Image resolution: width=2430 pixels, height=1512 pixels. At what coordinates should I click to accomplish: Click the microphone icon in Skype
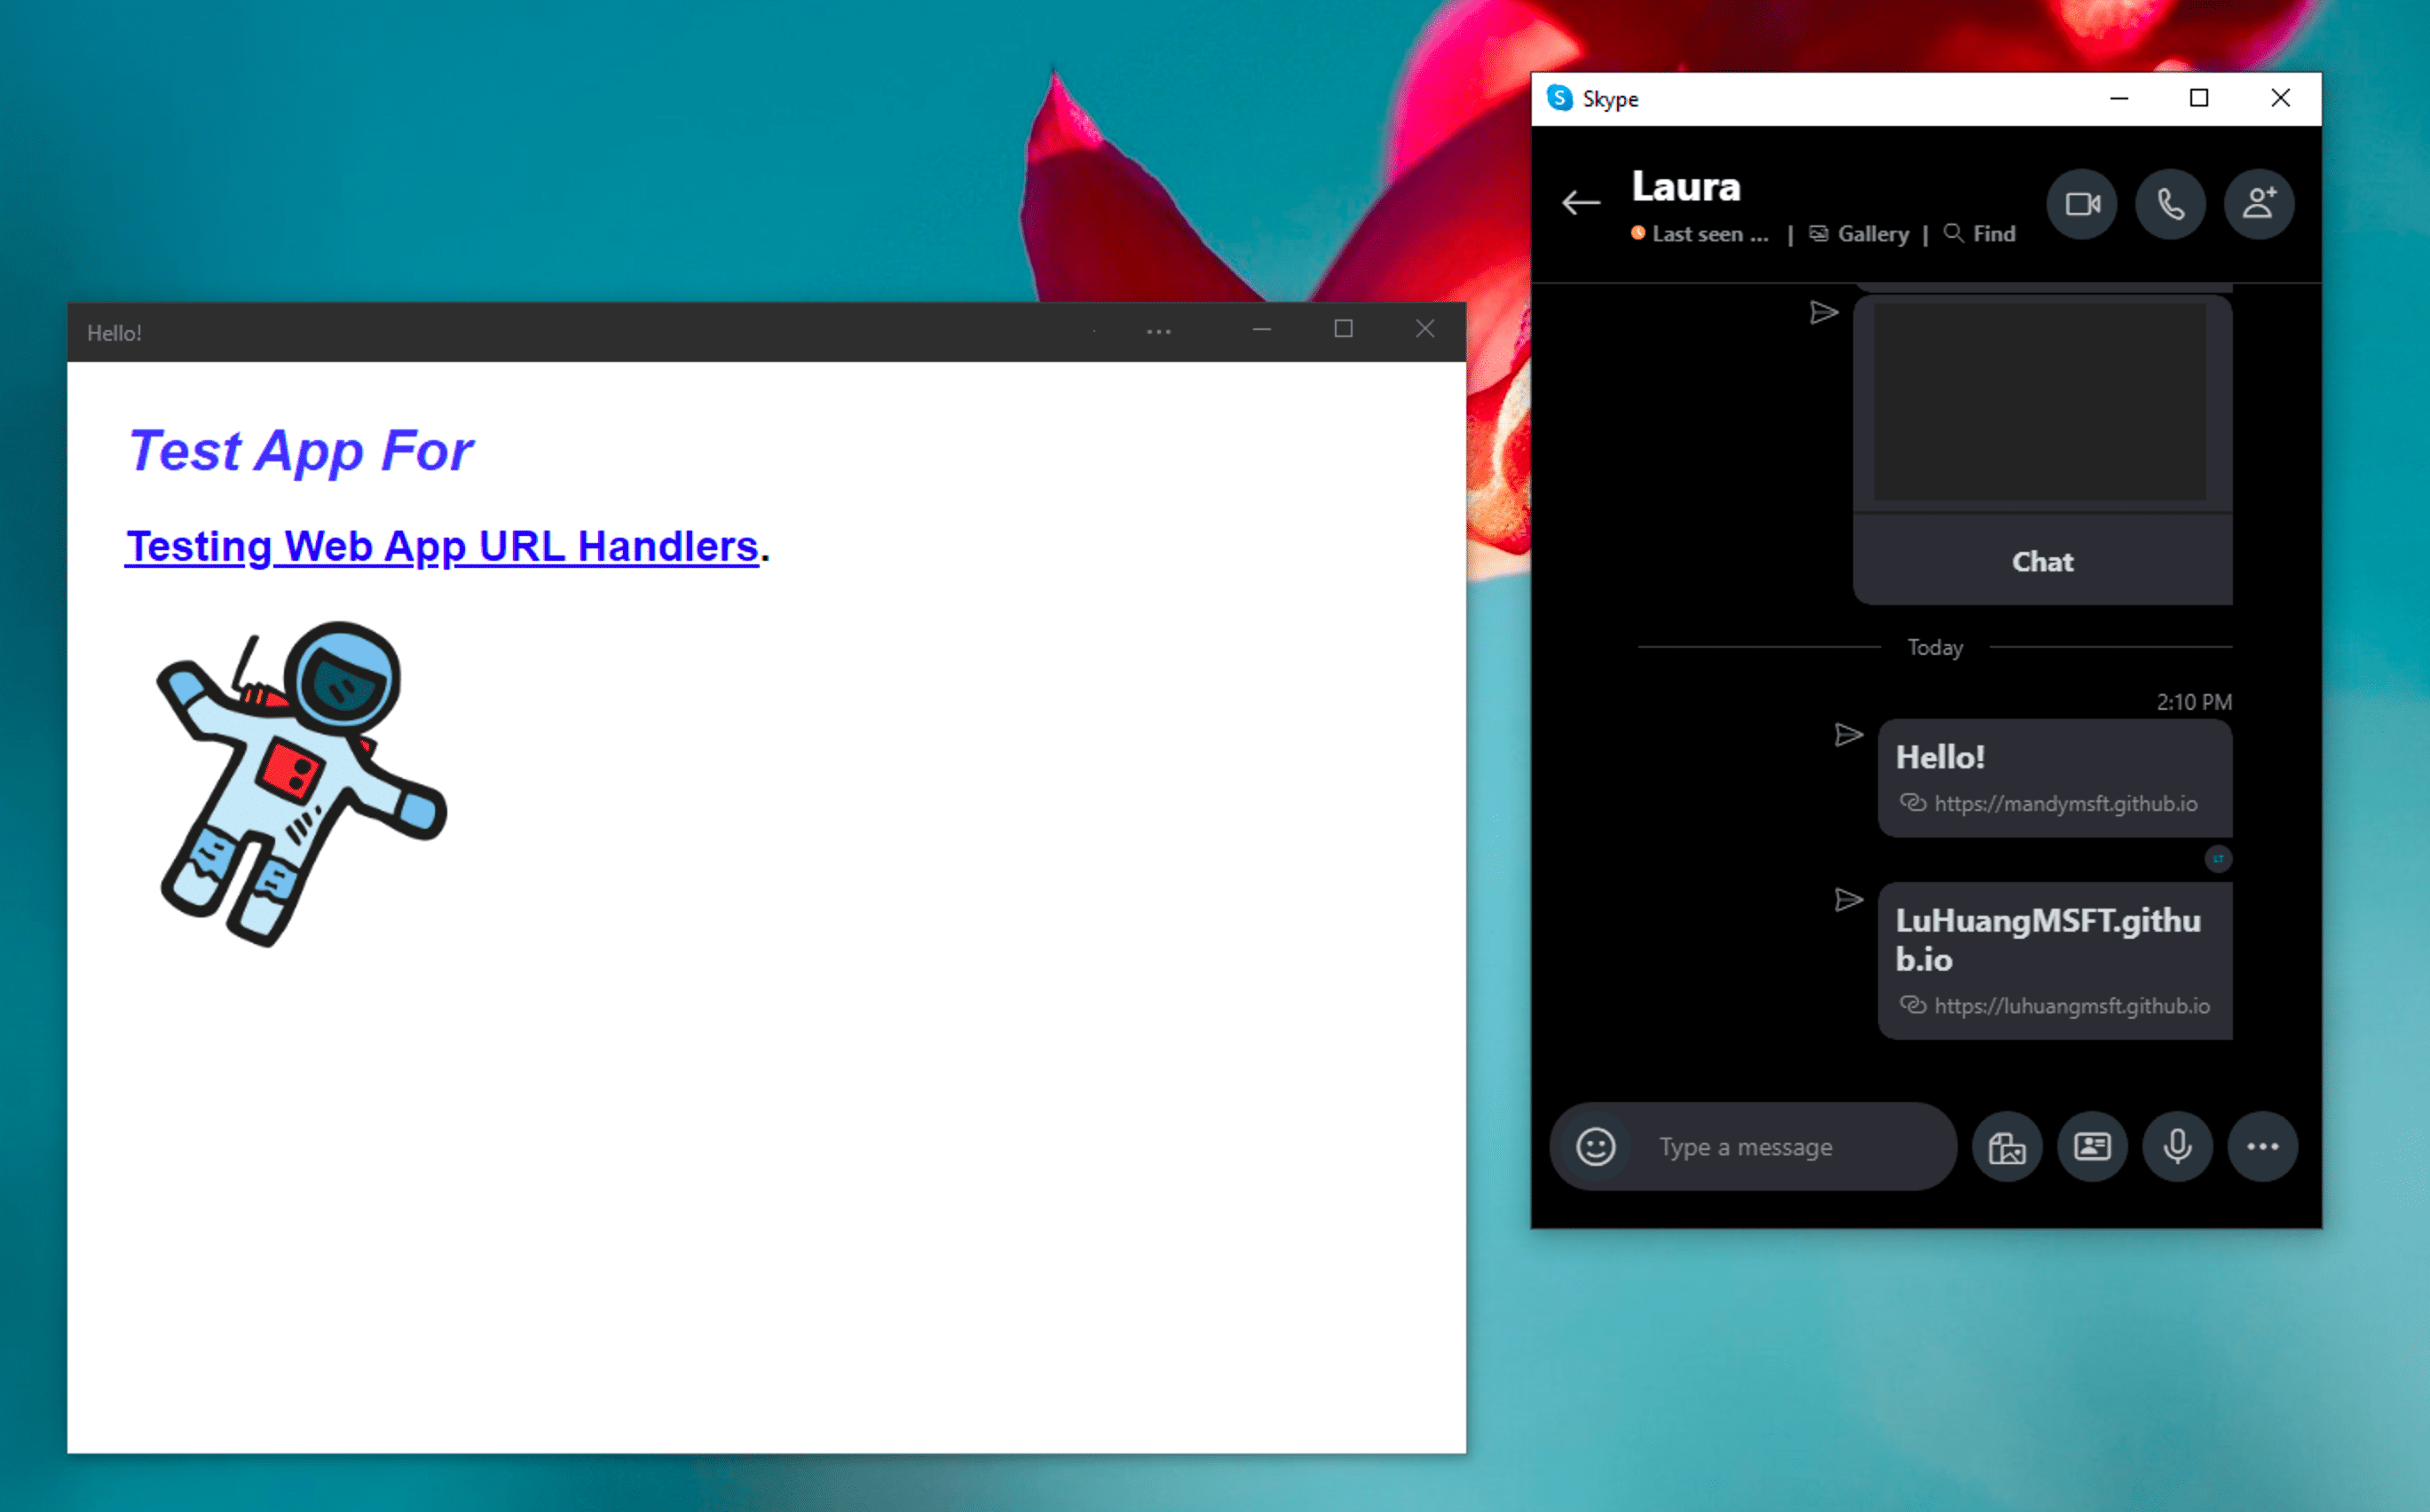pos(2175,1146)
